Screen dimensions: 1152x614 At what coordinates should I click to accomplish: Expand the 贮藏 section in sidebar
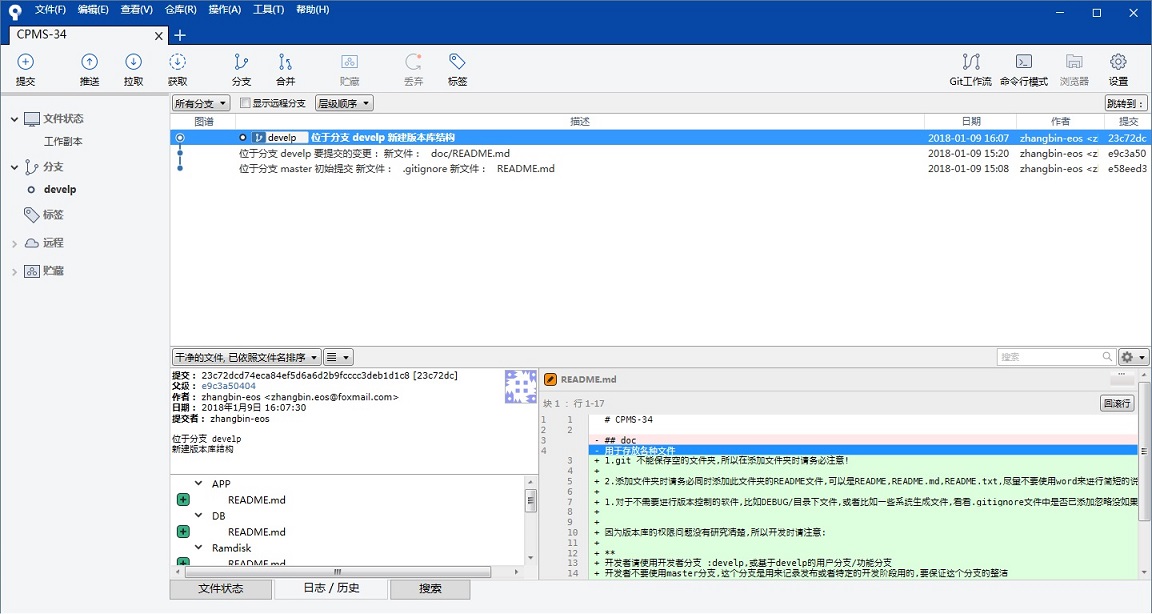[x=15, y=271]
